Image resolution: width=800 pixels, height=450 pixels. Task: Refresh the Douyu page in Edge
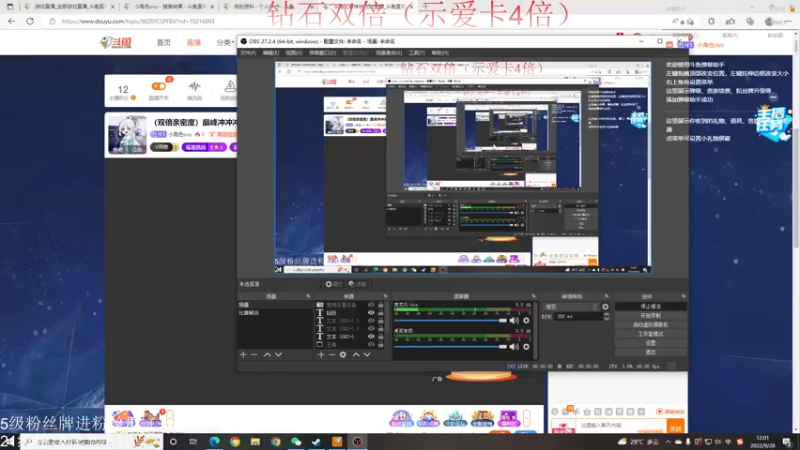30,21
